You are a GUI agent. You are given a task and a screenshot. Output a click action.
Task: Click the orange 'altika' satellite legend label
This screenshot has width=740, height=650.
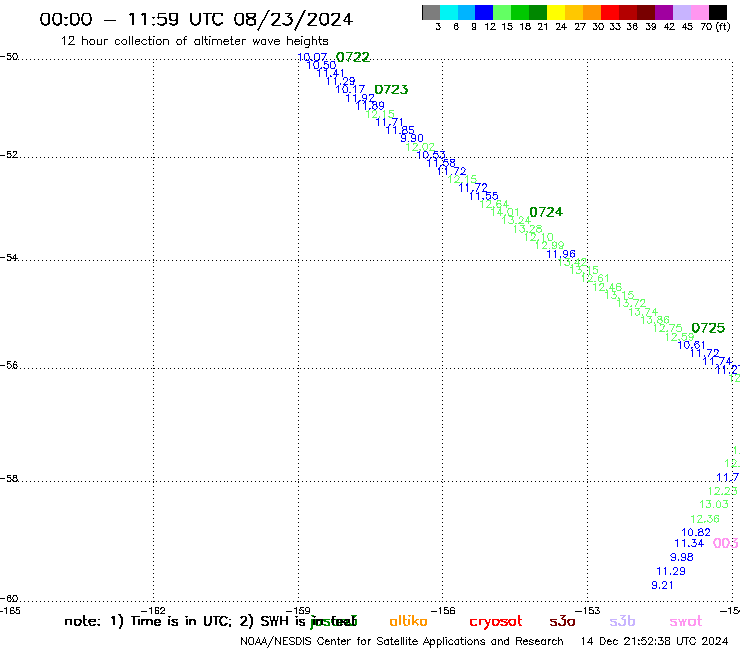click(409, 621)
